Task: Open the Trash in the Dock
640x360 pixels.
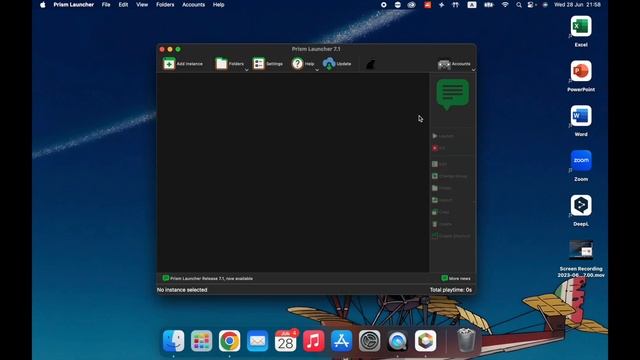Action: [x=466, y=341]
